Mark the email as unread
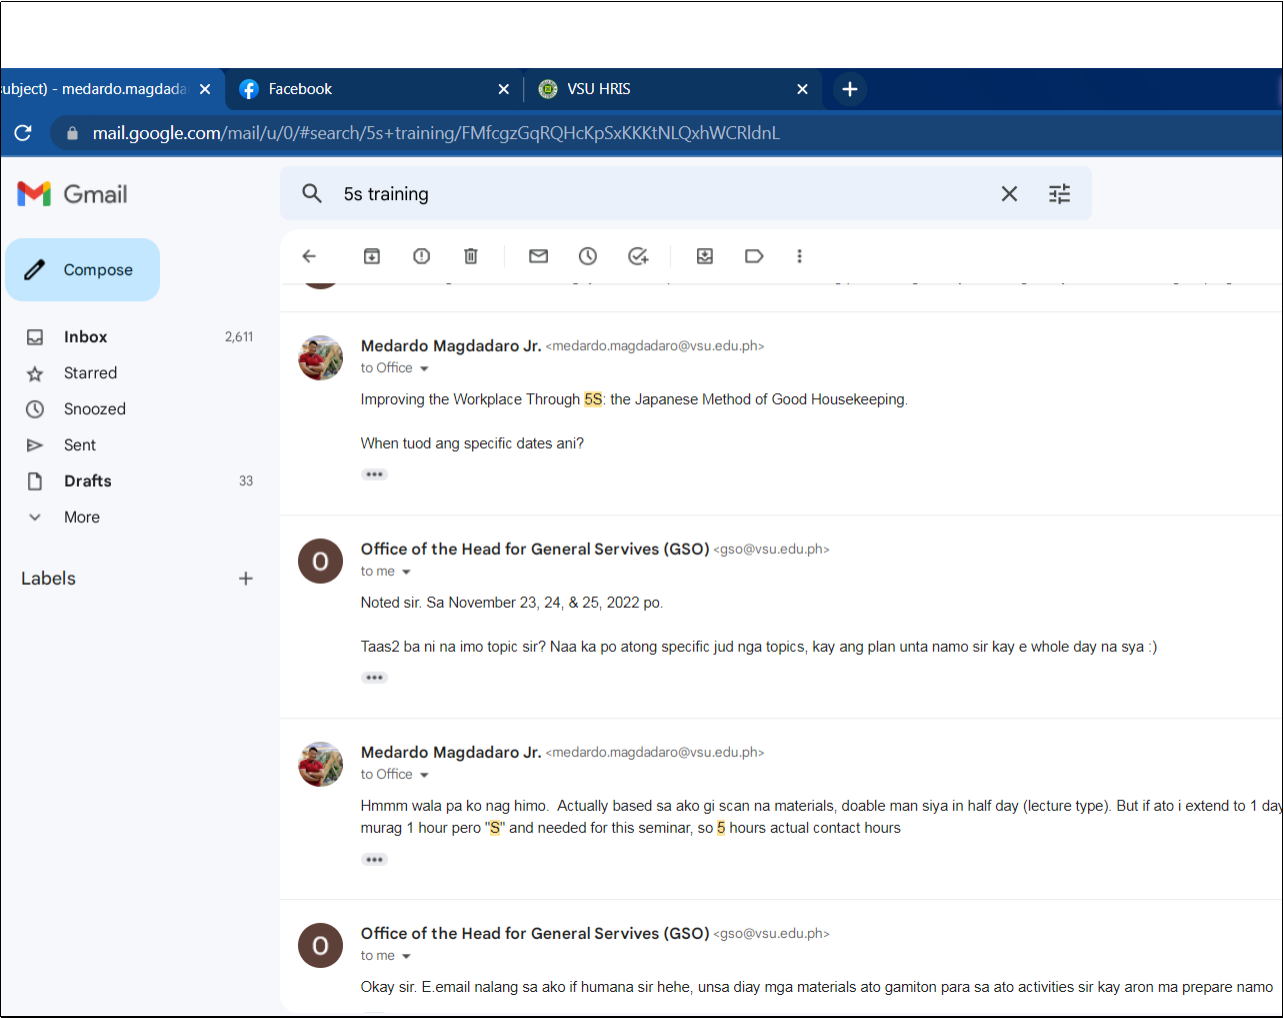Screen dimensions: 1284x1018 click(538, 256)
